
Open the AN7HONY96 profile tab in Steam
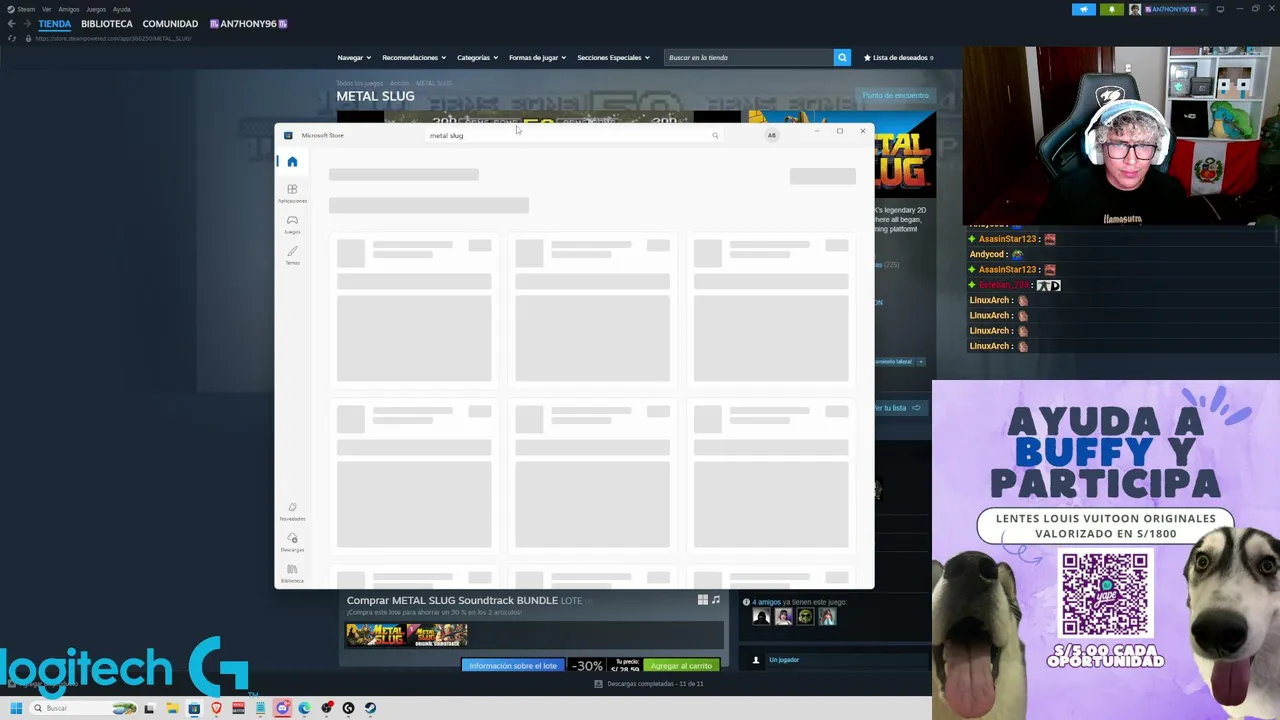click(x=248, y=24)
